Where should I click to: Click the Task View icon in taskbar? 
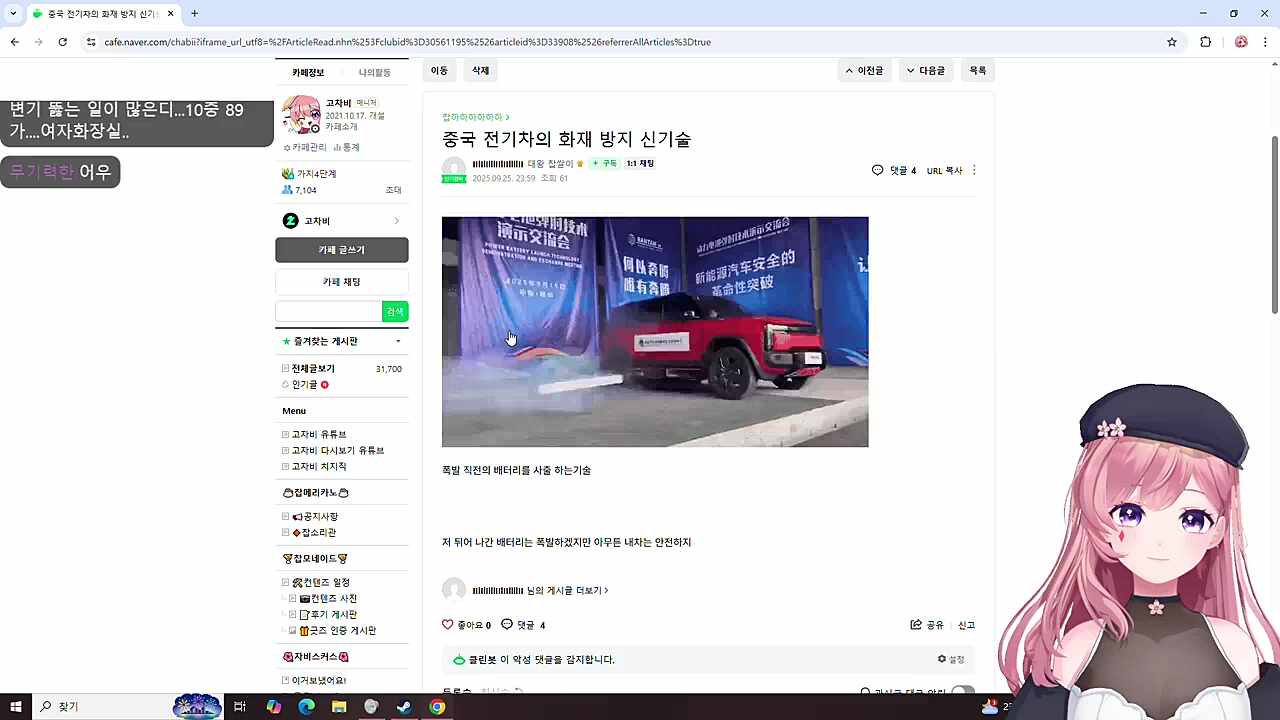240,707
